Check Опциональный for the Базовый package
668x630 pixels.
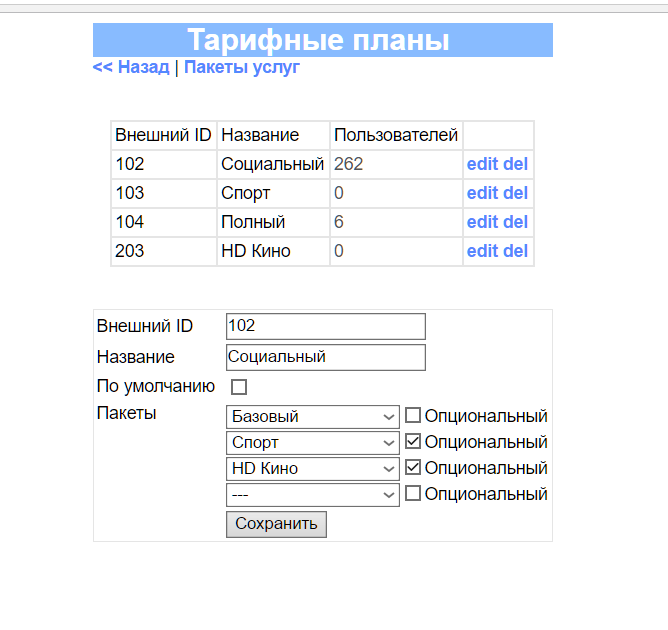pos(413,416)
